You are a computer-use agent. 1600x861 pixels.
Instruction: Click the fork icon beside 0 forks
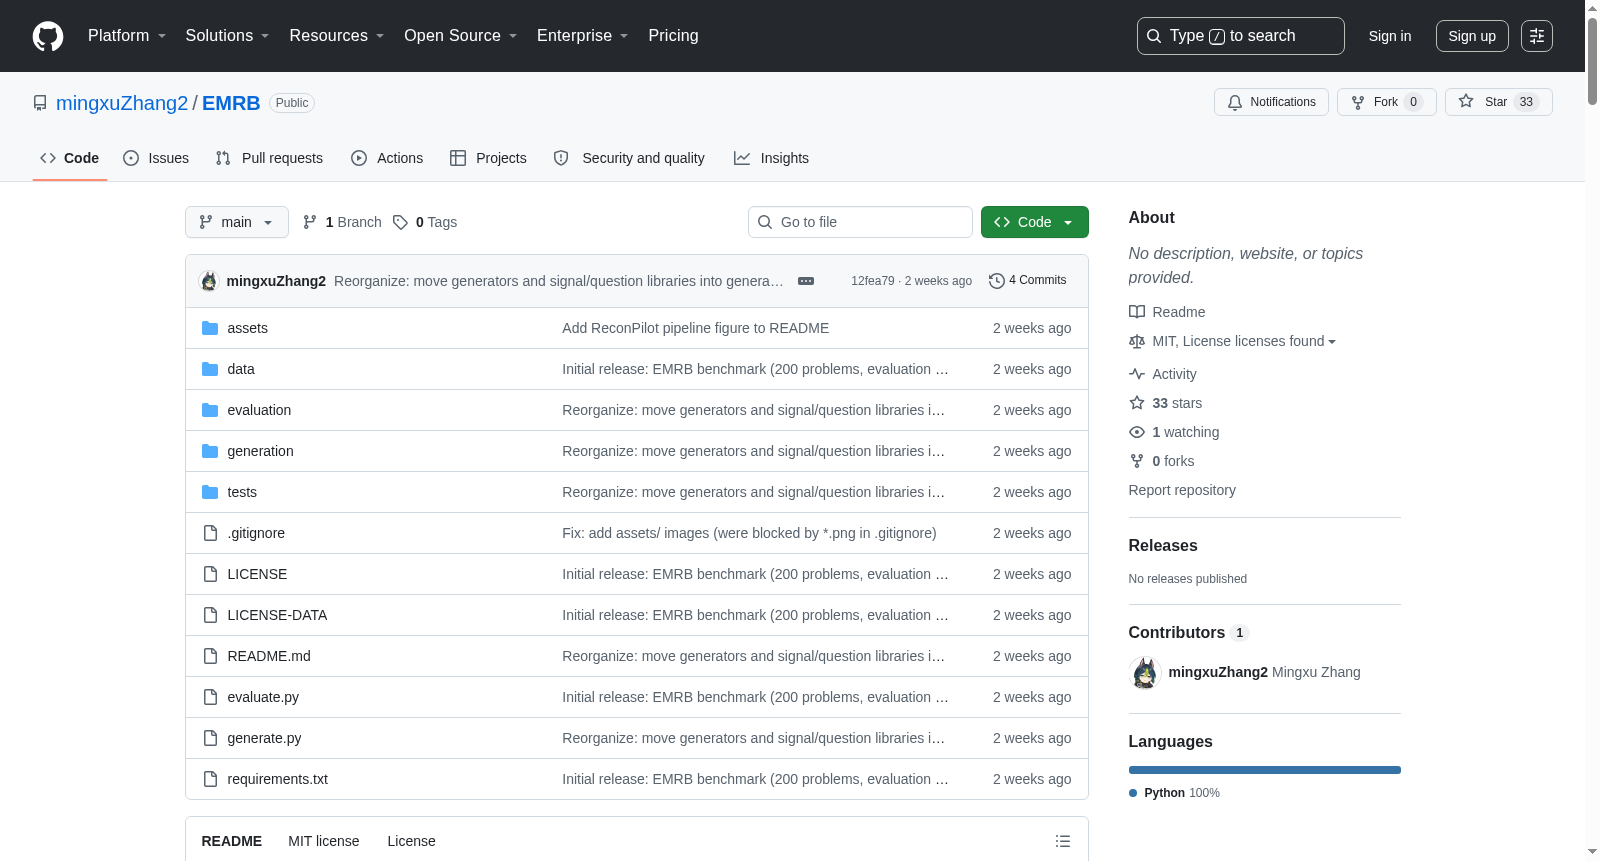(x=1137, y=461)
